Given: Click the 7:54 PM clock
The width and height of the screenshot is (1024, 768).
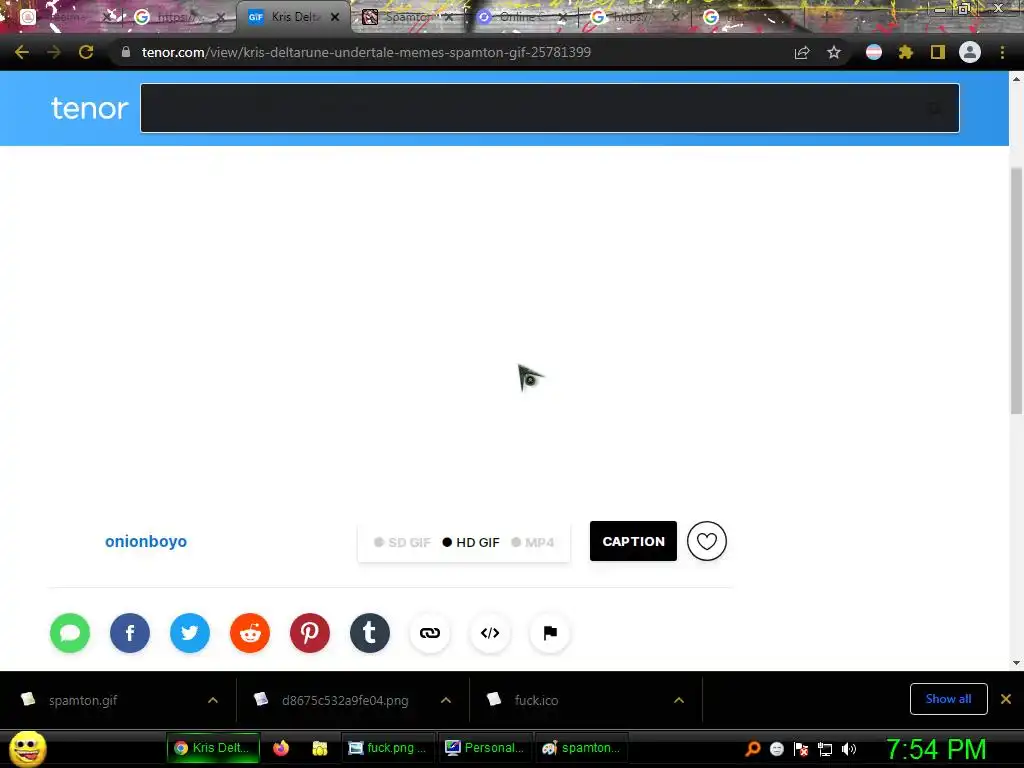Looking at the screenshot, I should pos(936,749).
